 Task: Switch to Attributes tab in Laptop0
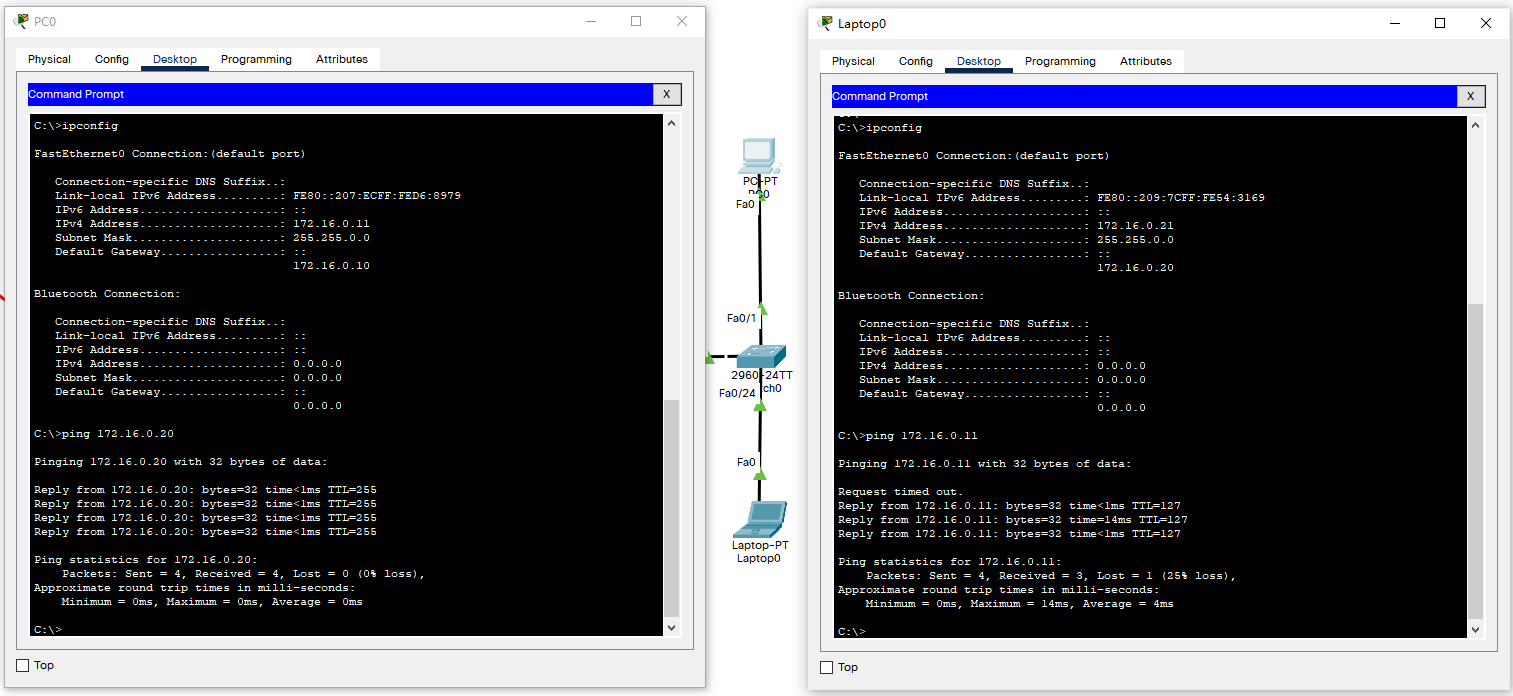1145,61
